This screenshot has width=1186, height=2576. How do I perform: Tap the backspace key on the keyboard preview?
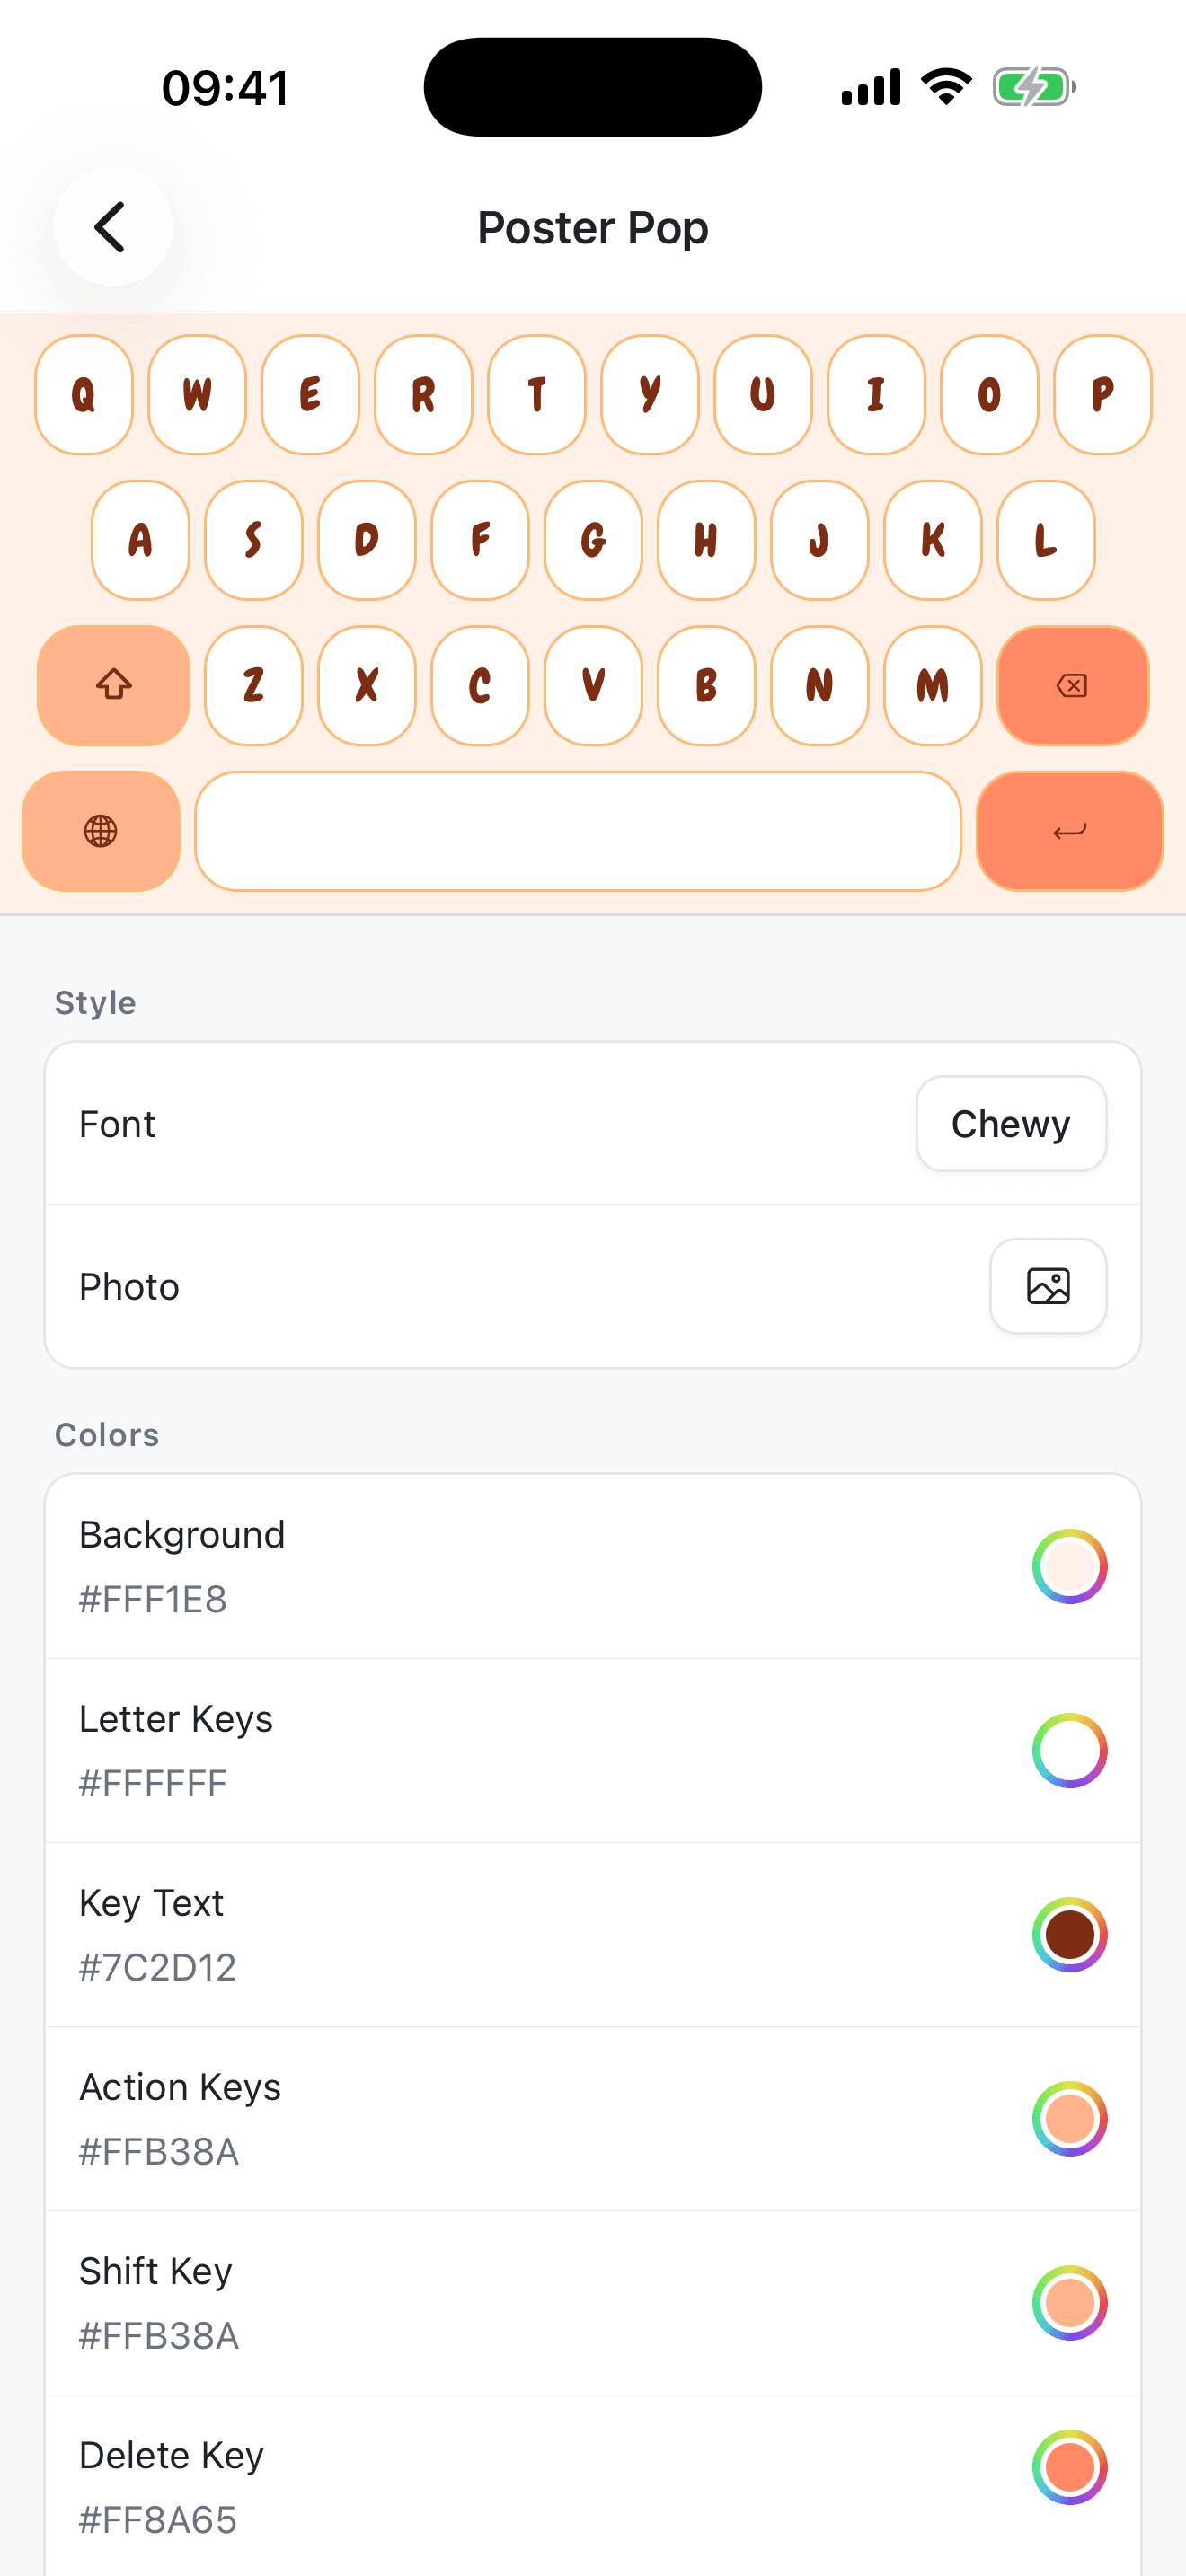[x=1071, y=686]
